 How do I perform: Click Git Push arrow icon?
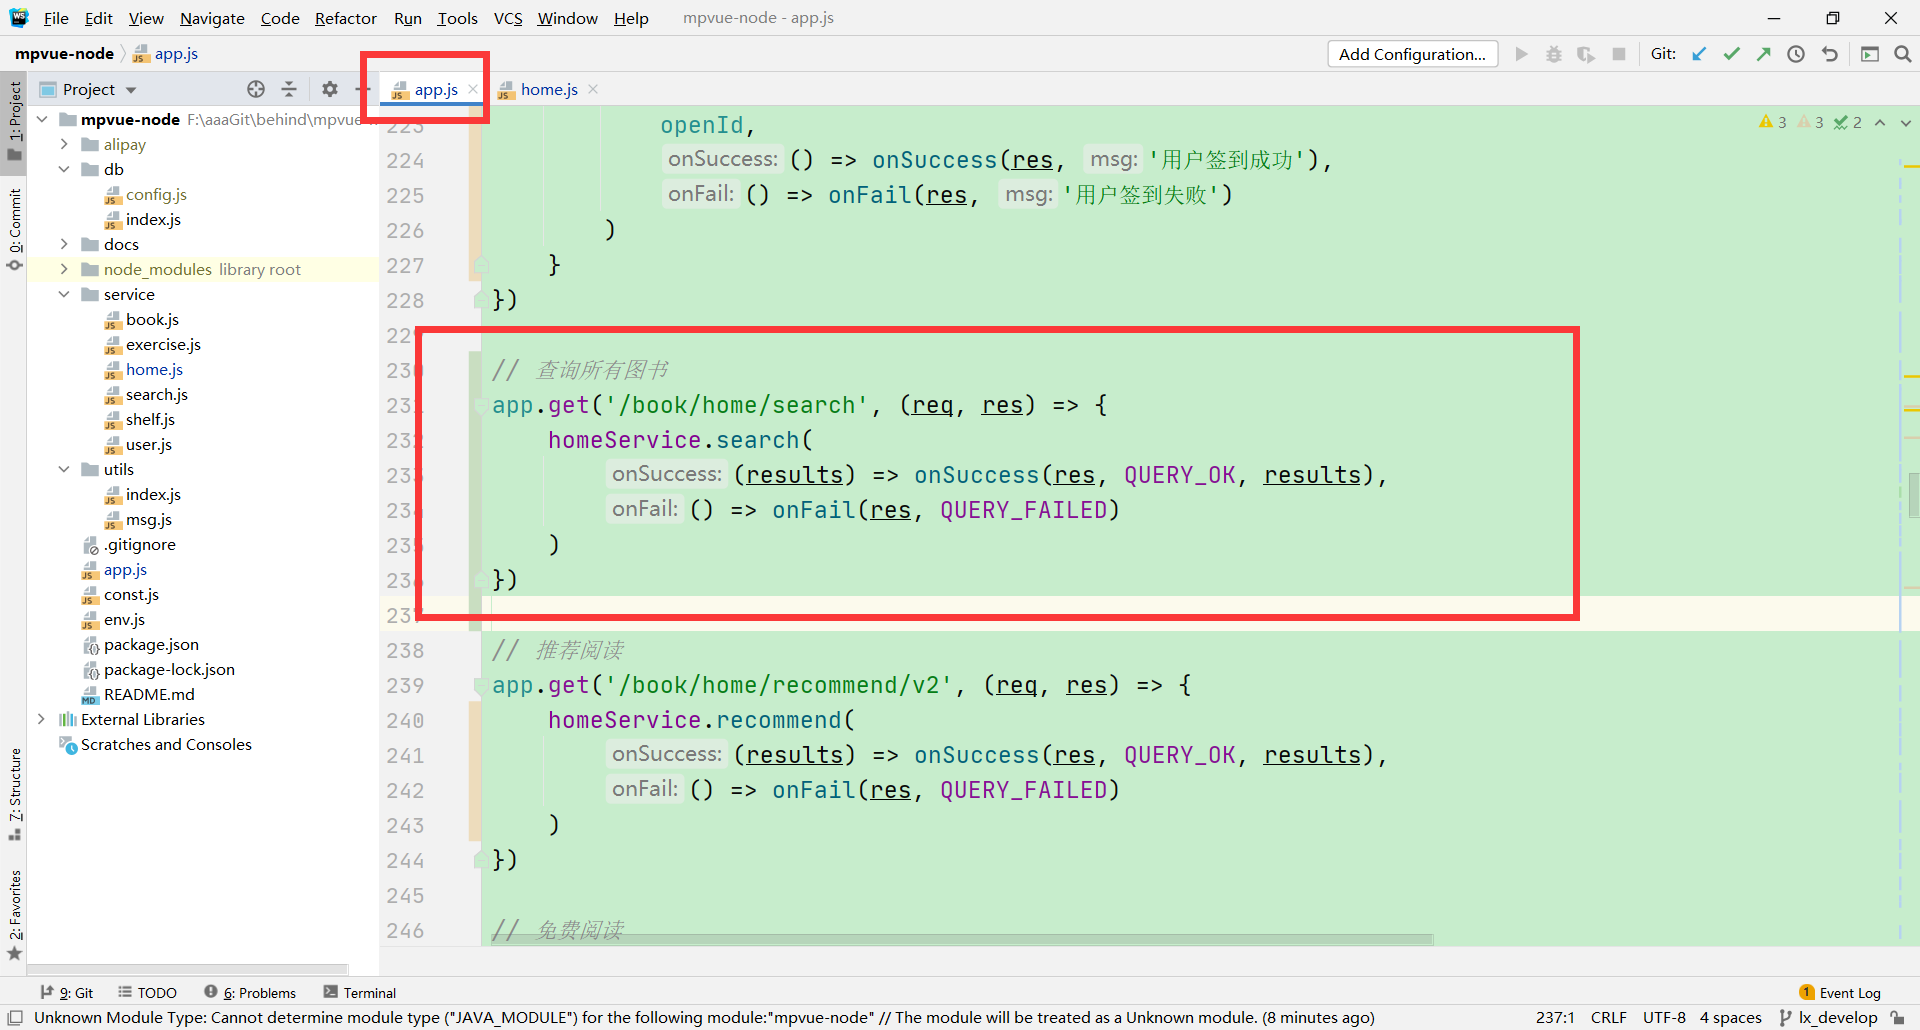tap(1763, 54)
